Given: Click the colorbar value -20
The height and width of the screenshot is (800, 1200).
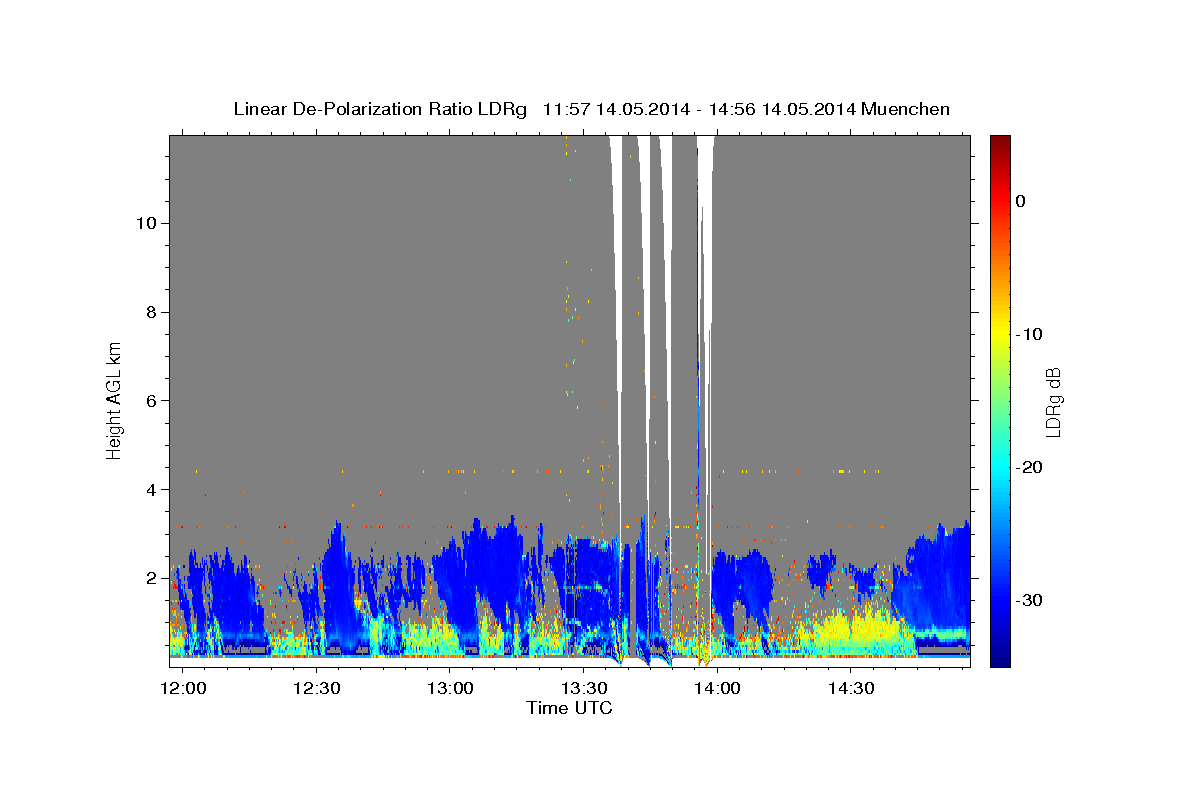Looking at the screenshot, I should pyautogui.click(x=1029, y=467).
